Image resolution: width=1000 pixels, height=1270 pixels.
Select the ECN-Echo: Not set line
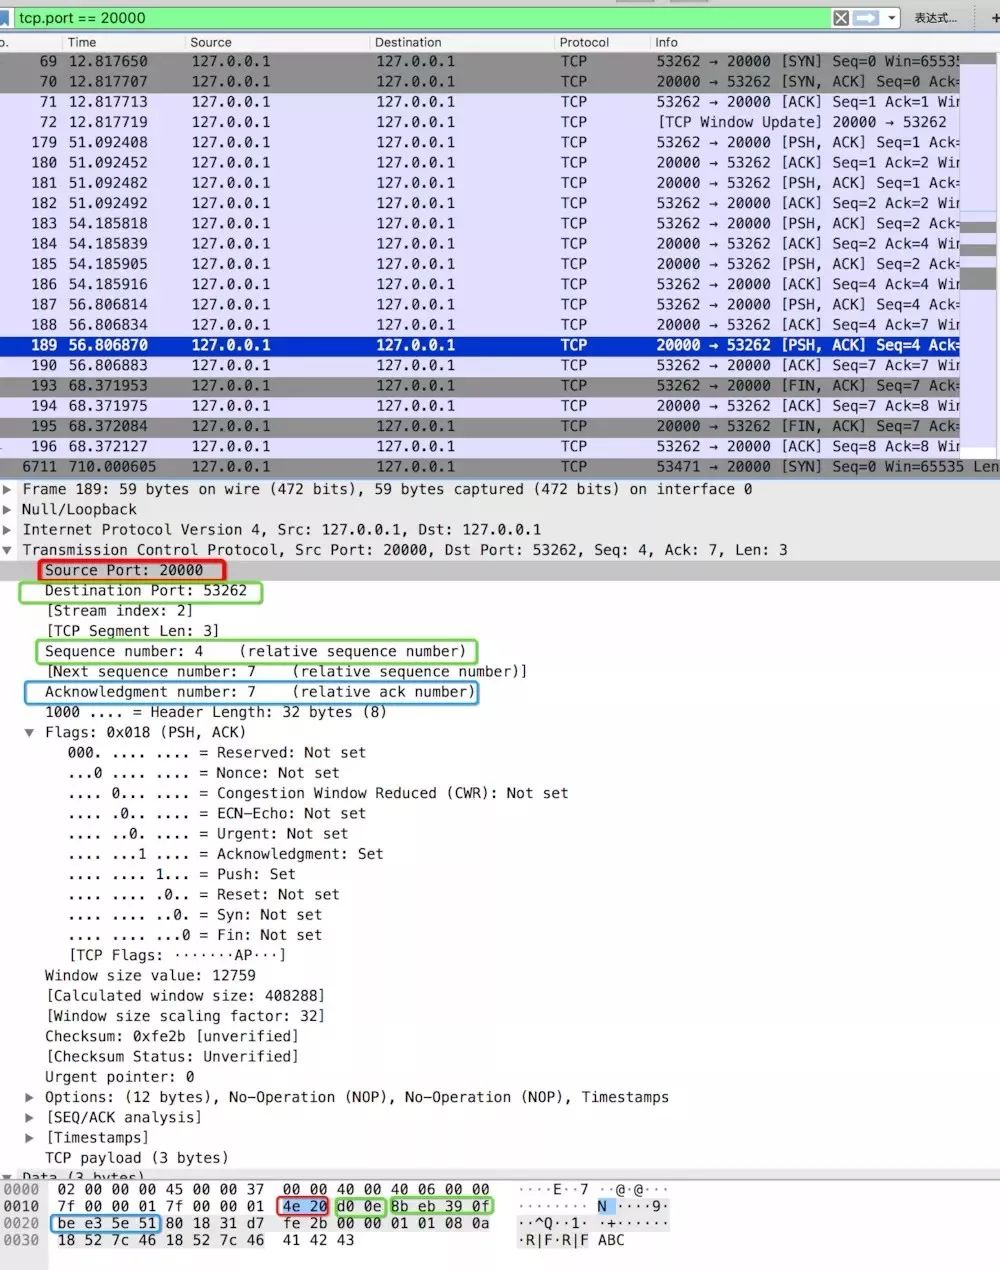217,813
